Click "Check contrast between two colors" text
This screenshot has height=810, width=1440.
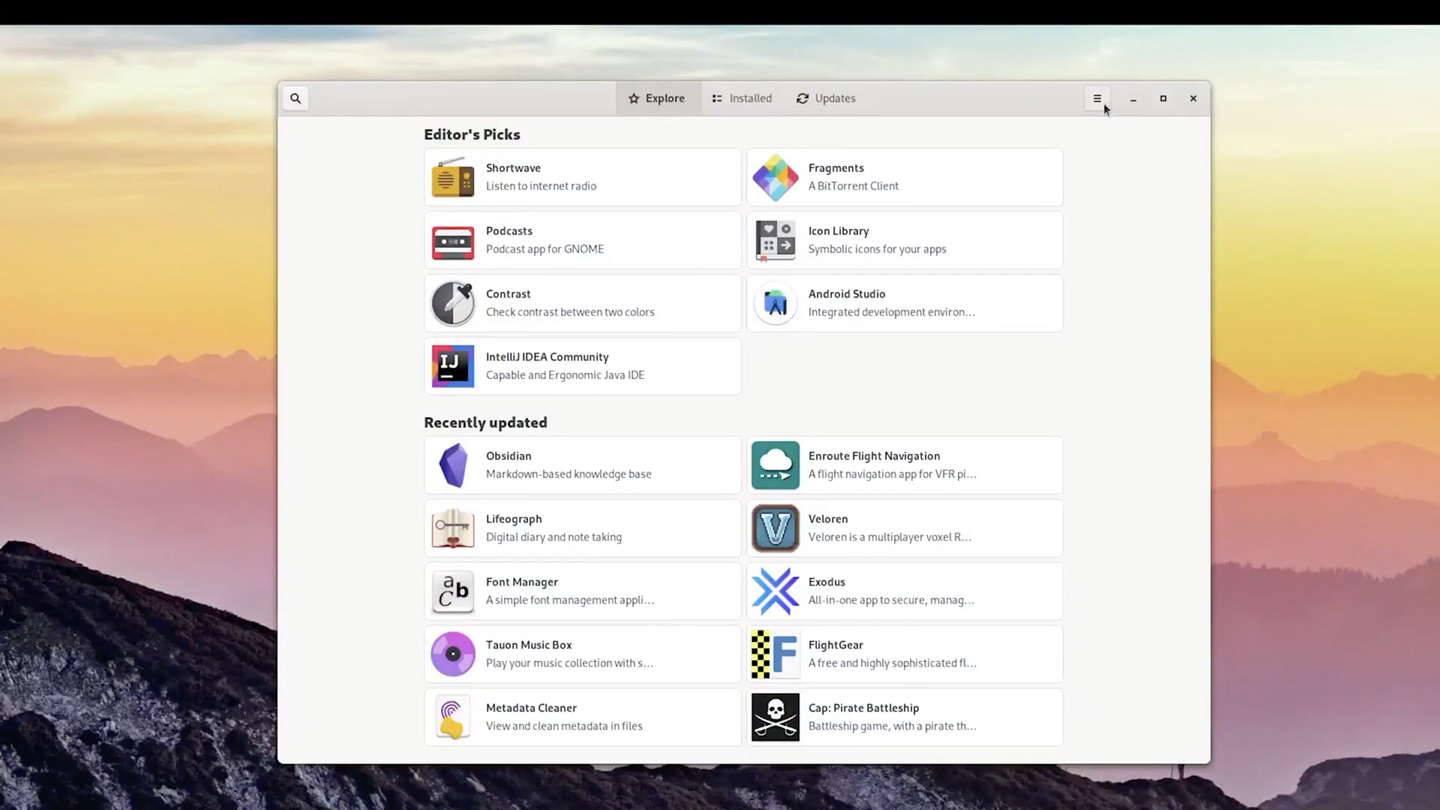coord(570,312)
